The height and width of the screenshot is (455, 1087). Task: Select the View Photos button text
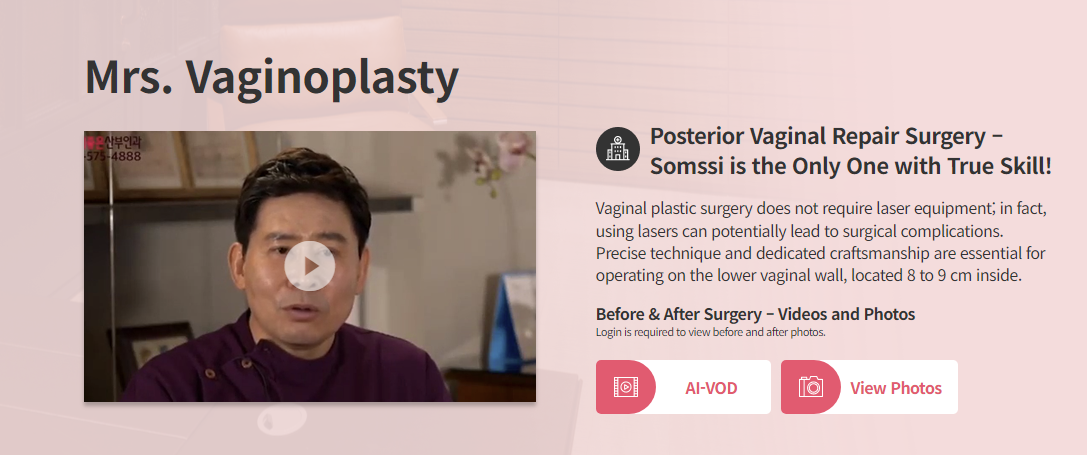(x=896, y=388)
